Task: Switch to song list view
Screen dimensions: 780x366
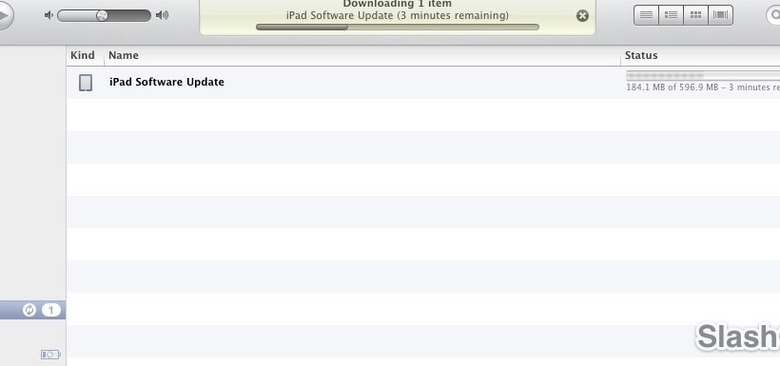Action: (x=646, y=15)
